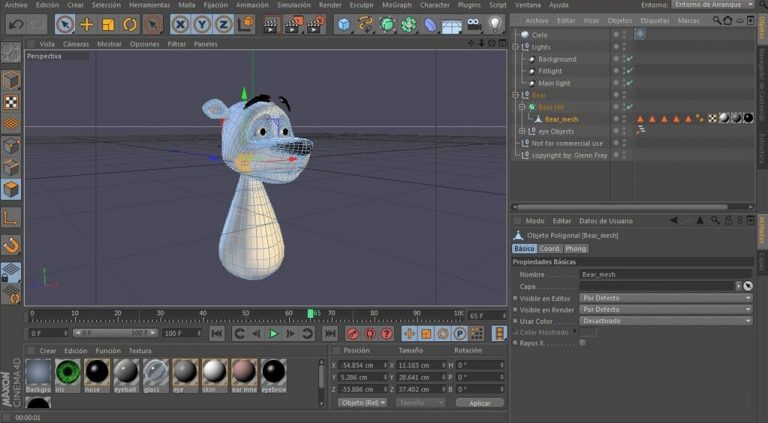Add a cube primitive object
Image resolution: width=768 pixels, height=423 pixels.
pos(344,24)
